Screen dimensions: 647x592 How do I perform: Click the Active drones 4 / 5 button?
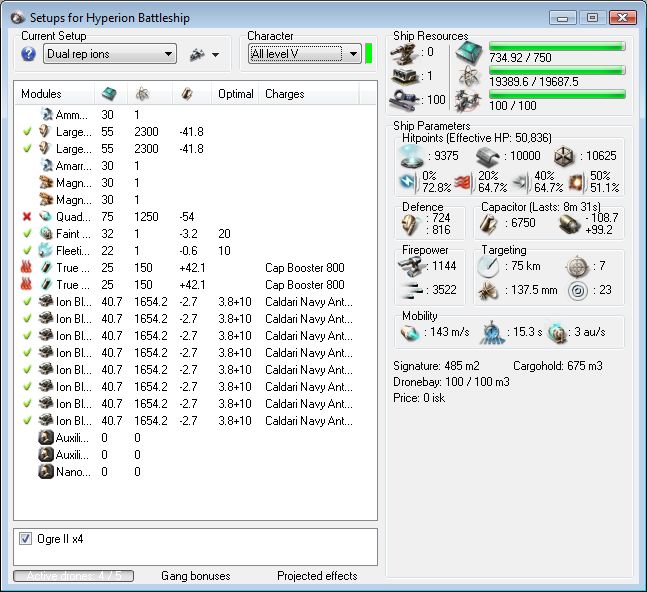(73, 575)
